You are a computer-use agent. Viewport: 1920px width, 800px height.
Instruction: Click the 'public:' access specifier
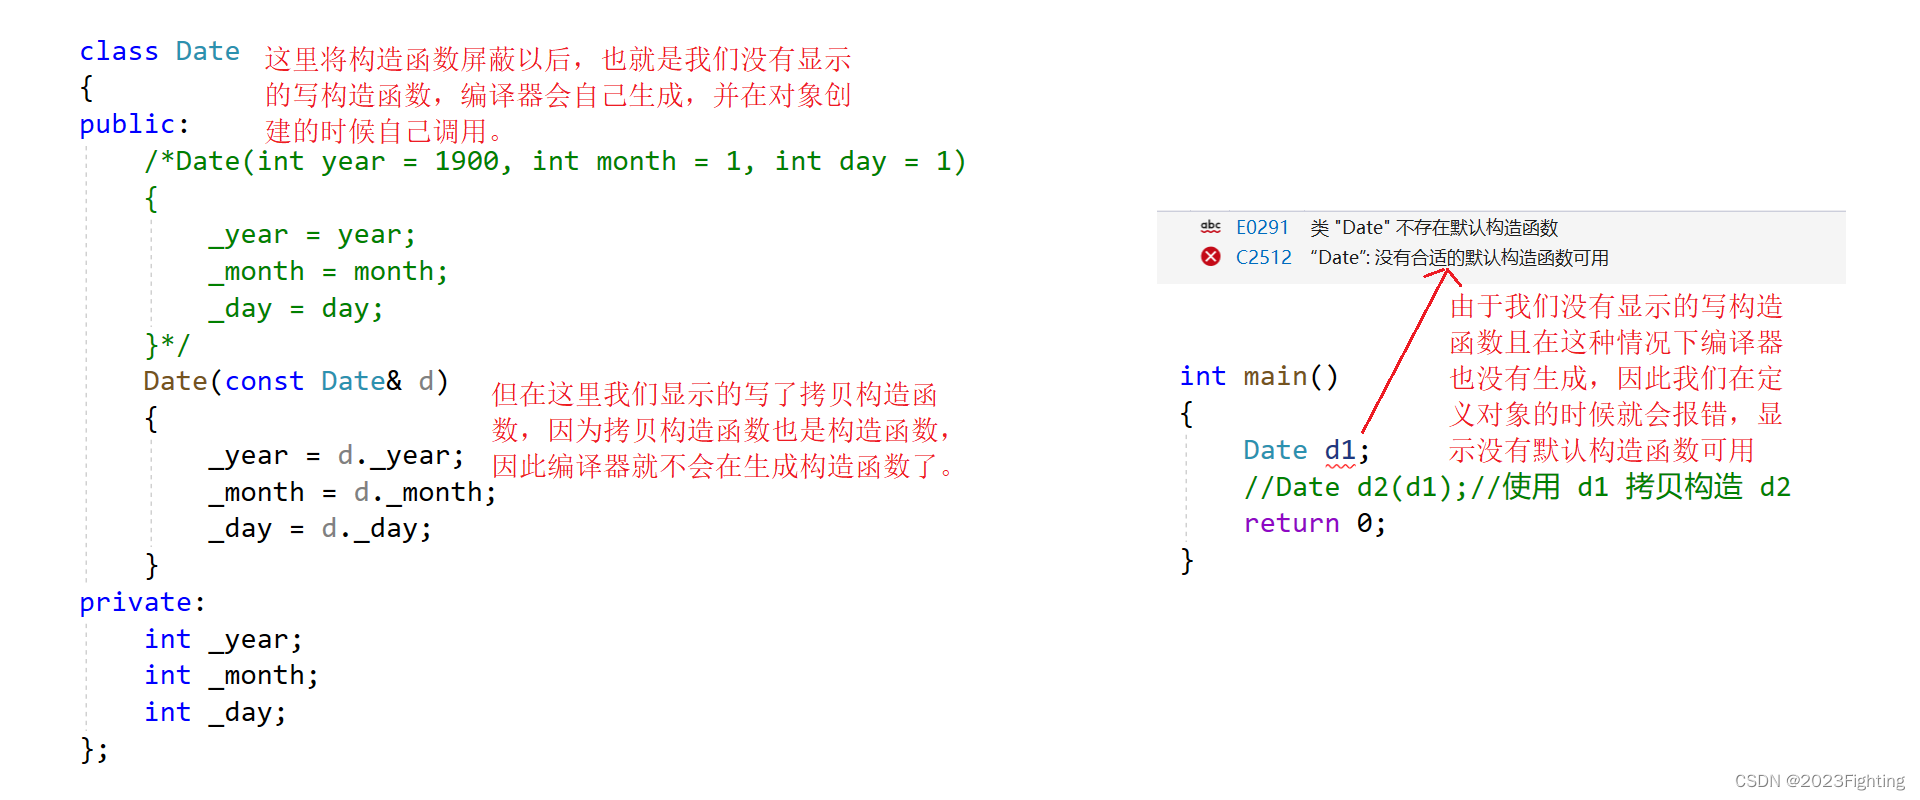[x=134, y=125]
